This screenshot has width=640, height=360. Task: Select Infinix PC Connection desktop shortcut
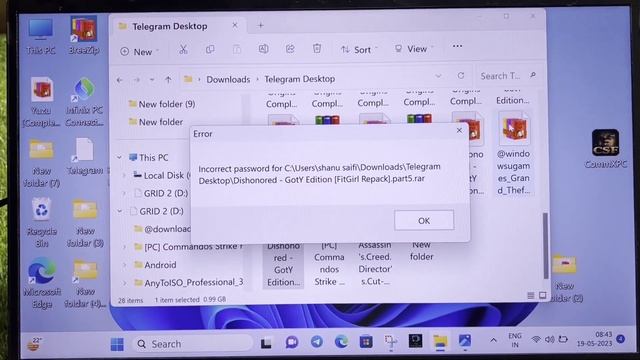84,102
